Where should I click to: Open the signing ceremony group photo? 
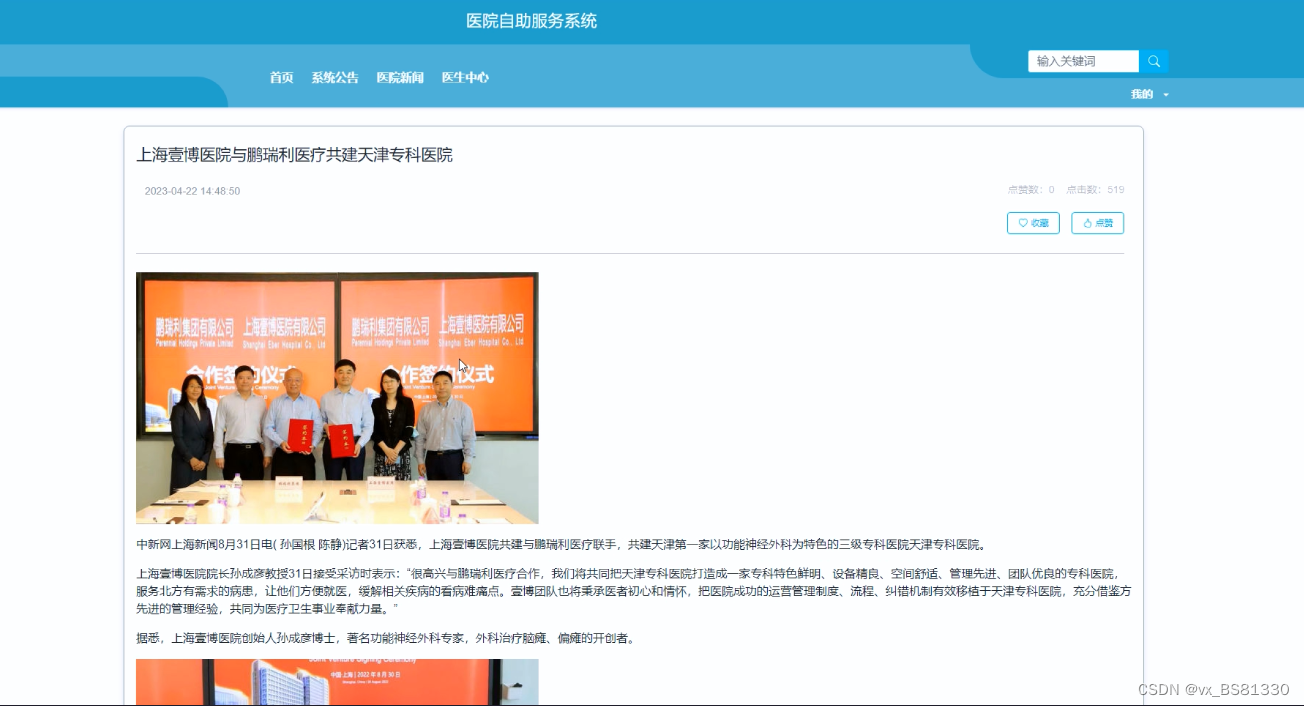coord(337,398)
